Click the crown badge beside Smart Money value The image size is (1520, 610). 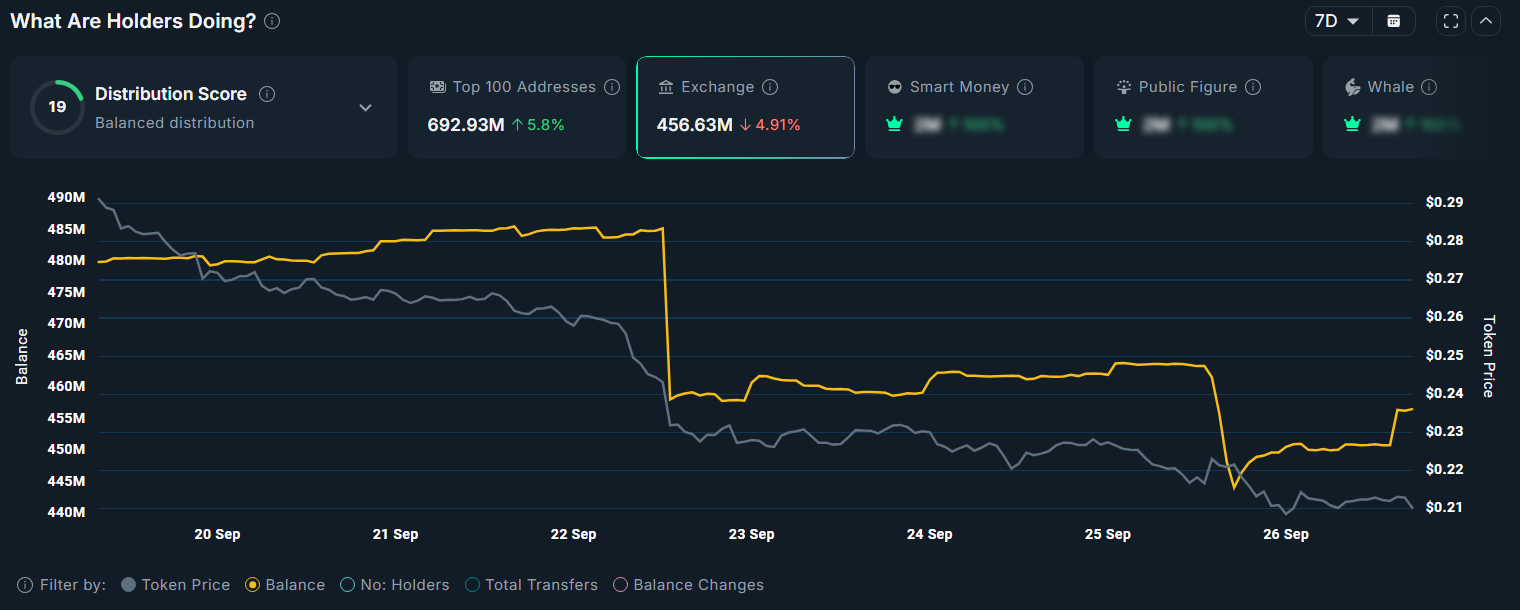894,124
